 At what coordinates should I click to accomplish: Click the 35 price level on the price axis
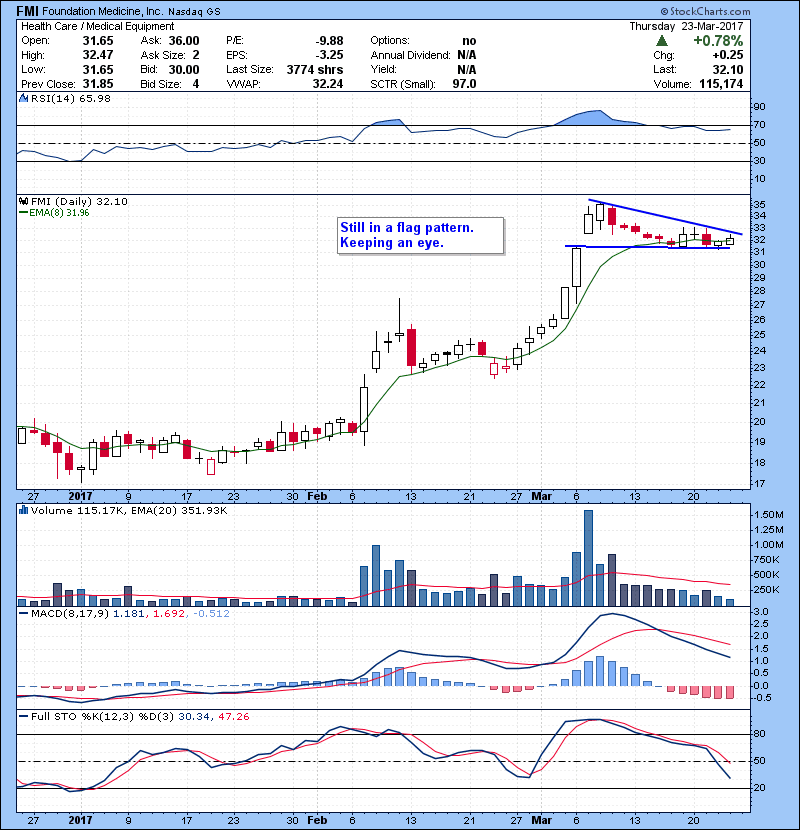759,204
